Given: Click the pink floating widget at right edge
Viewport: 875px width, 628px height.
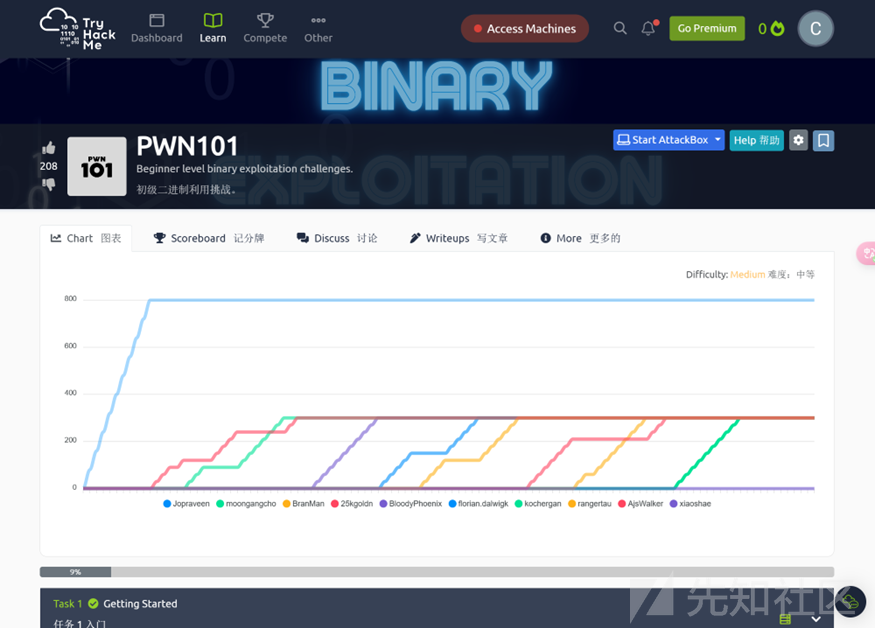Looking at the screenshot, I should (866, 254).
